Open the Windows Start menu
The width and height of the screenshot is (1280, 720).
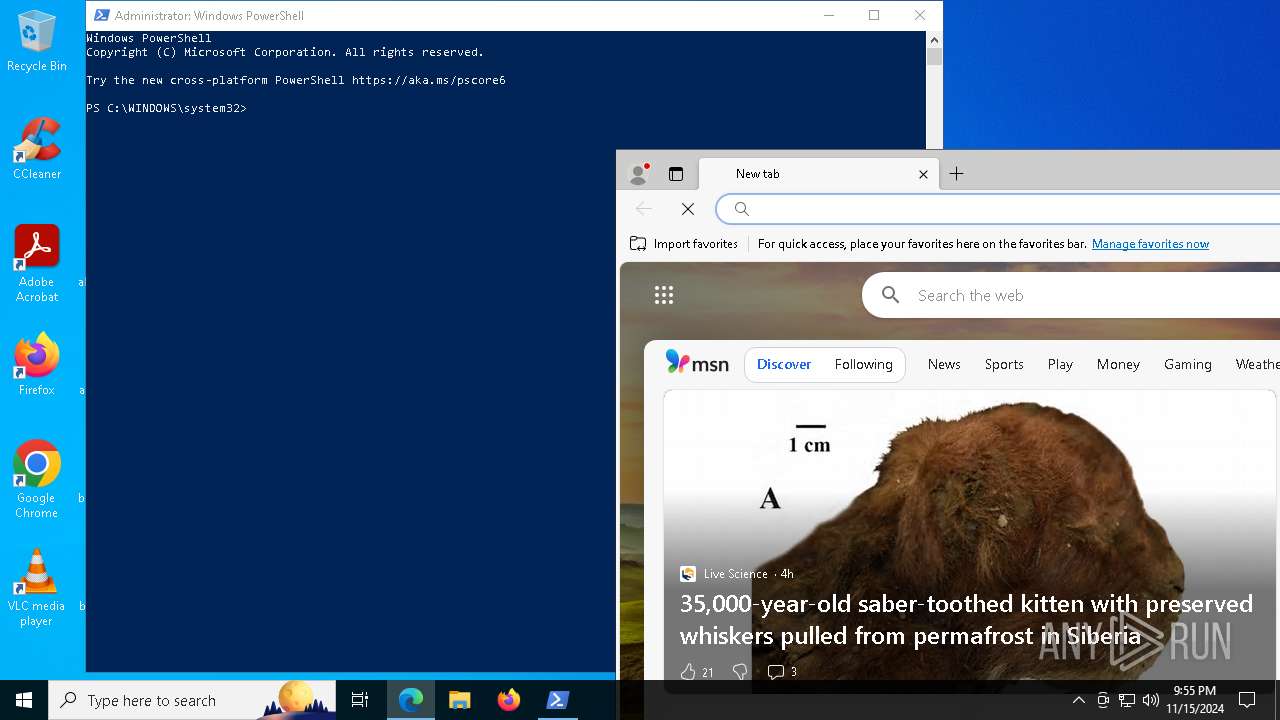click(x=24, y=700)
